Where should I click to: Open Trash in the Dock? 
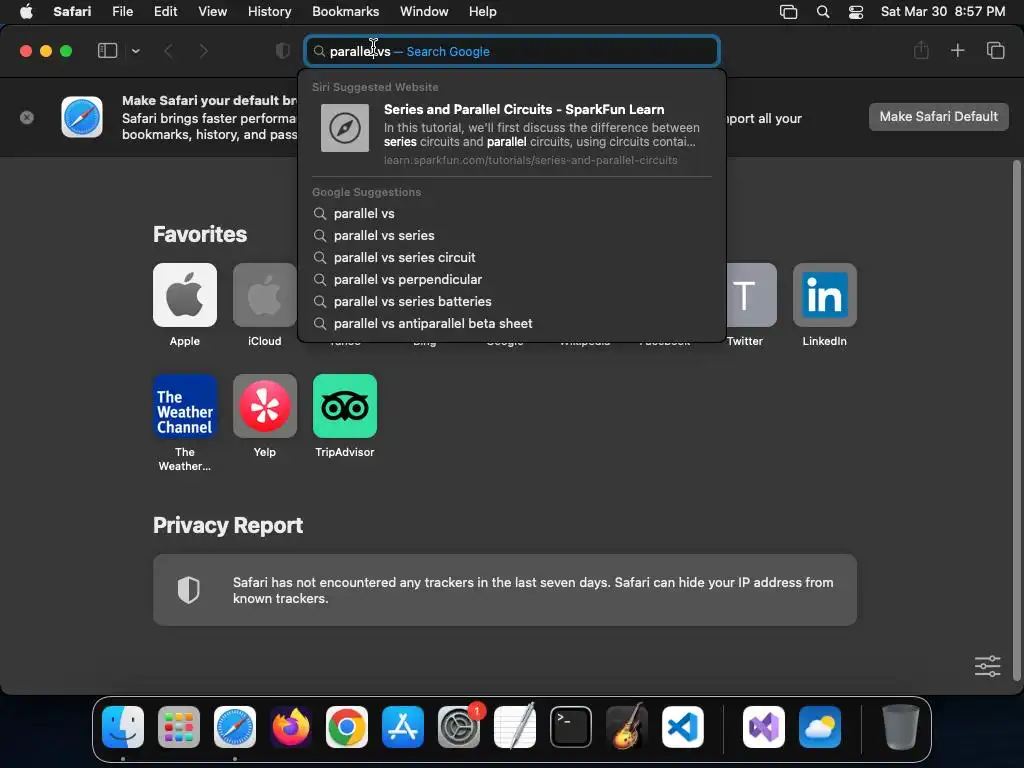tap(901, 727)
